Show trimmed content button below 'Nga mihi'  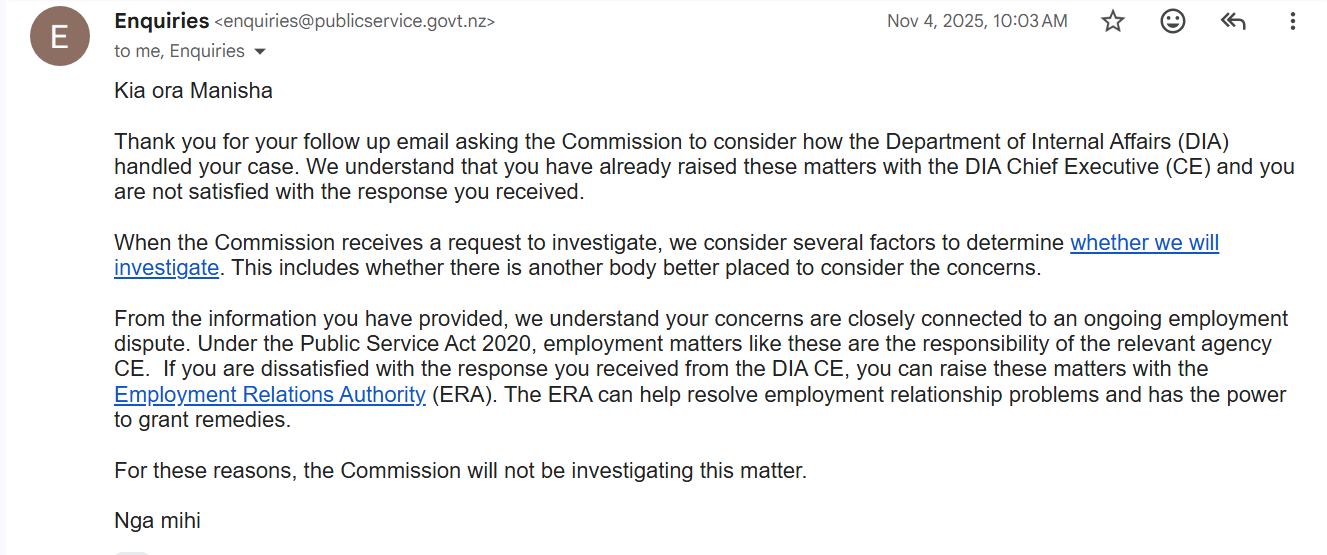coord(131,551)
